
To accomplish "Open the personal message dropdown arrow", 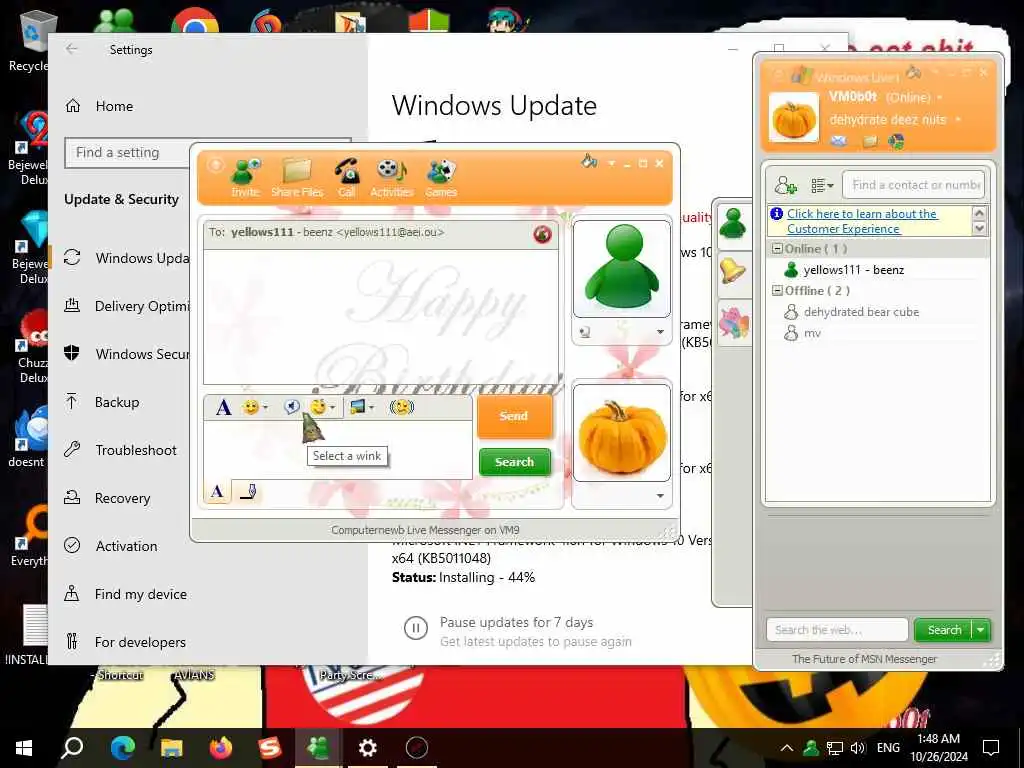I will (x=958, y=120).
